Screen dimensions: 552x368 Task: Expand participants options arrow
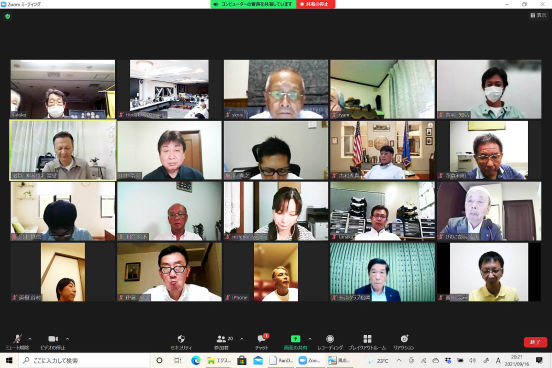coord(242,339)
